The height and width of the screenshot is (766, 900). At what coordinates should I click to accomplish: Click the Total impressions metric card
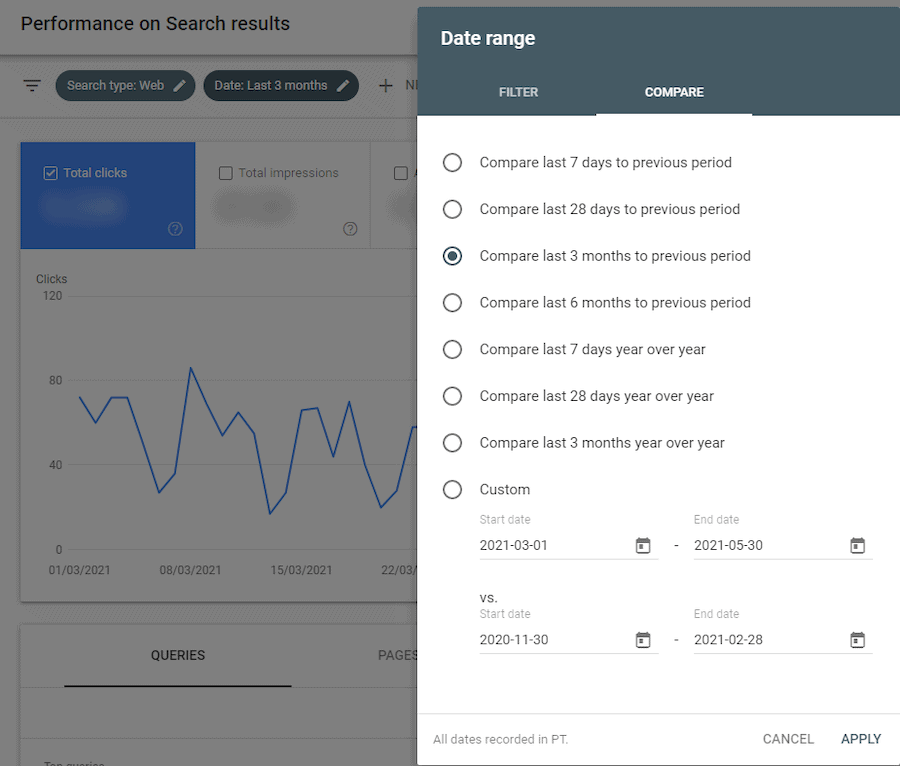tap(283, 196)
